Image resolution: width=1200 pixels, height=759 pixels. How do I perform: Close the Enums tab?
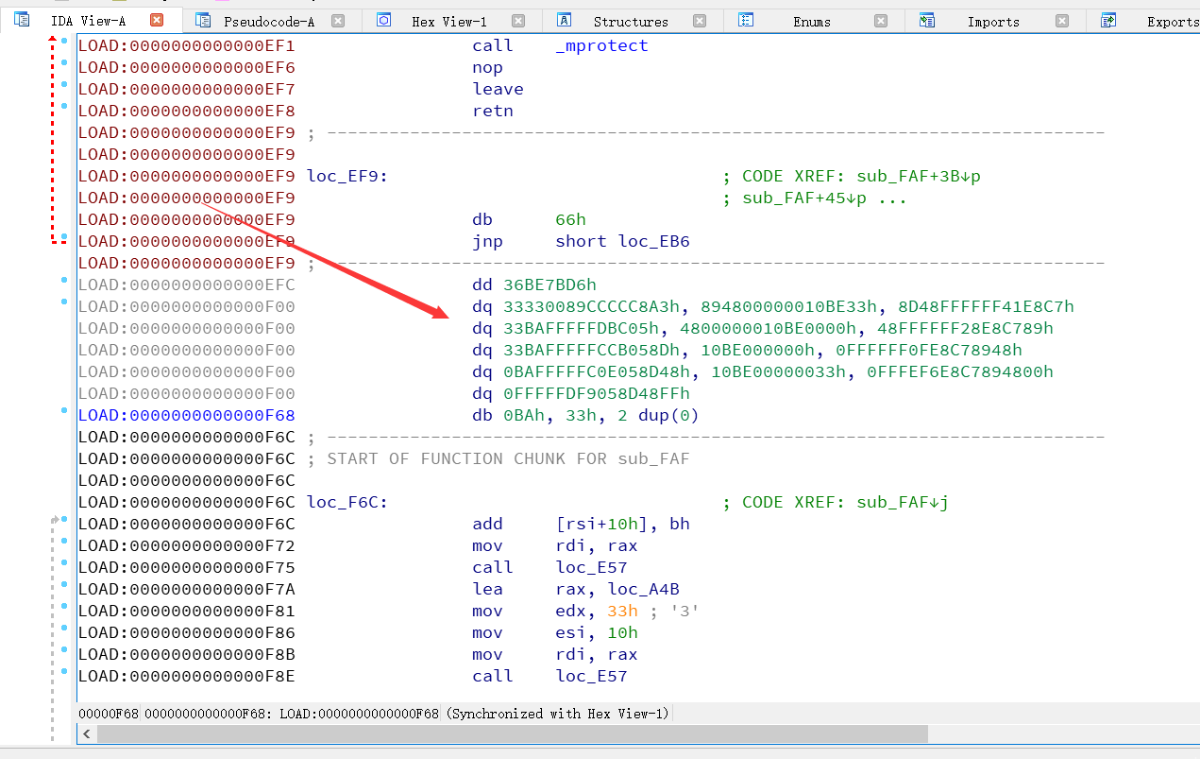pyautogui.click(x=880, y=20)
